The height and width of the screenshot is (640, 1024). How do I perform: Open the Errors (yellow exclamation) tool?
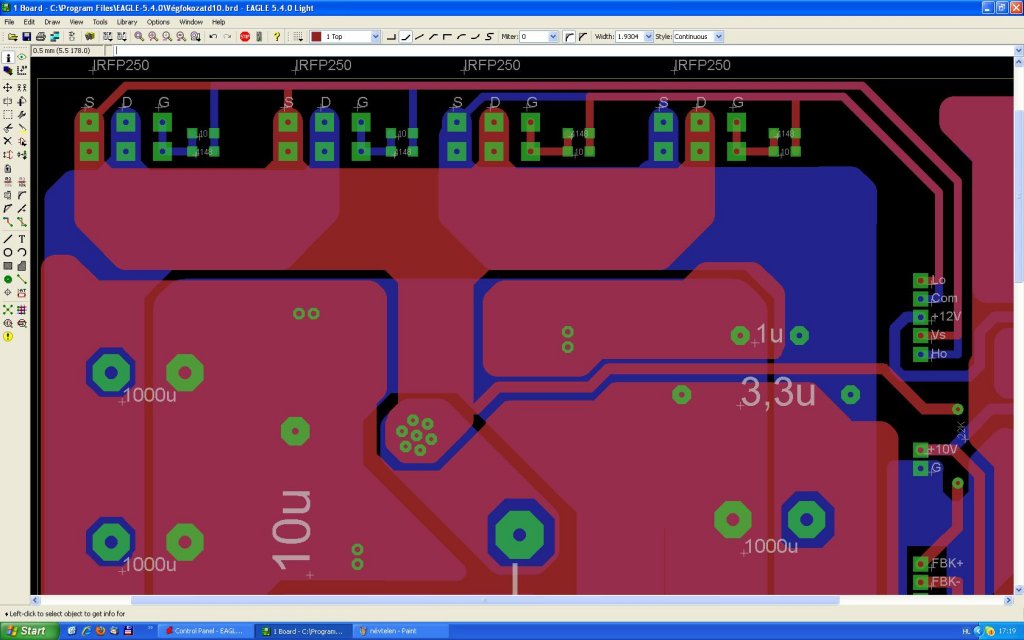coord(8,336)
